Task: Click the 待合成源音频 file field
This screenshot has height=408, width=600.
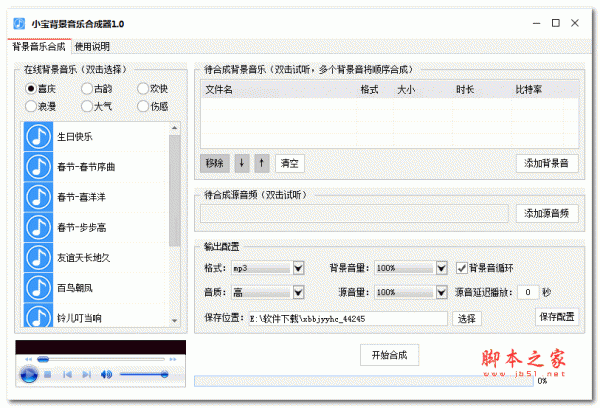Action: pos(354,214)
